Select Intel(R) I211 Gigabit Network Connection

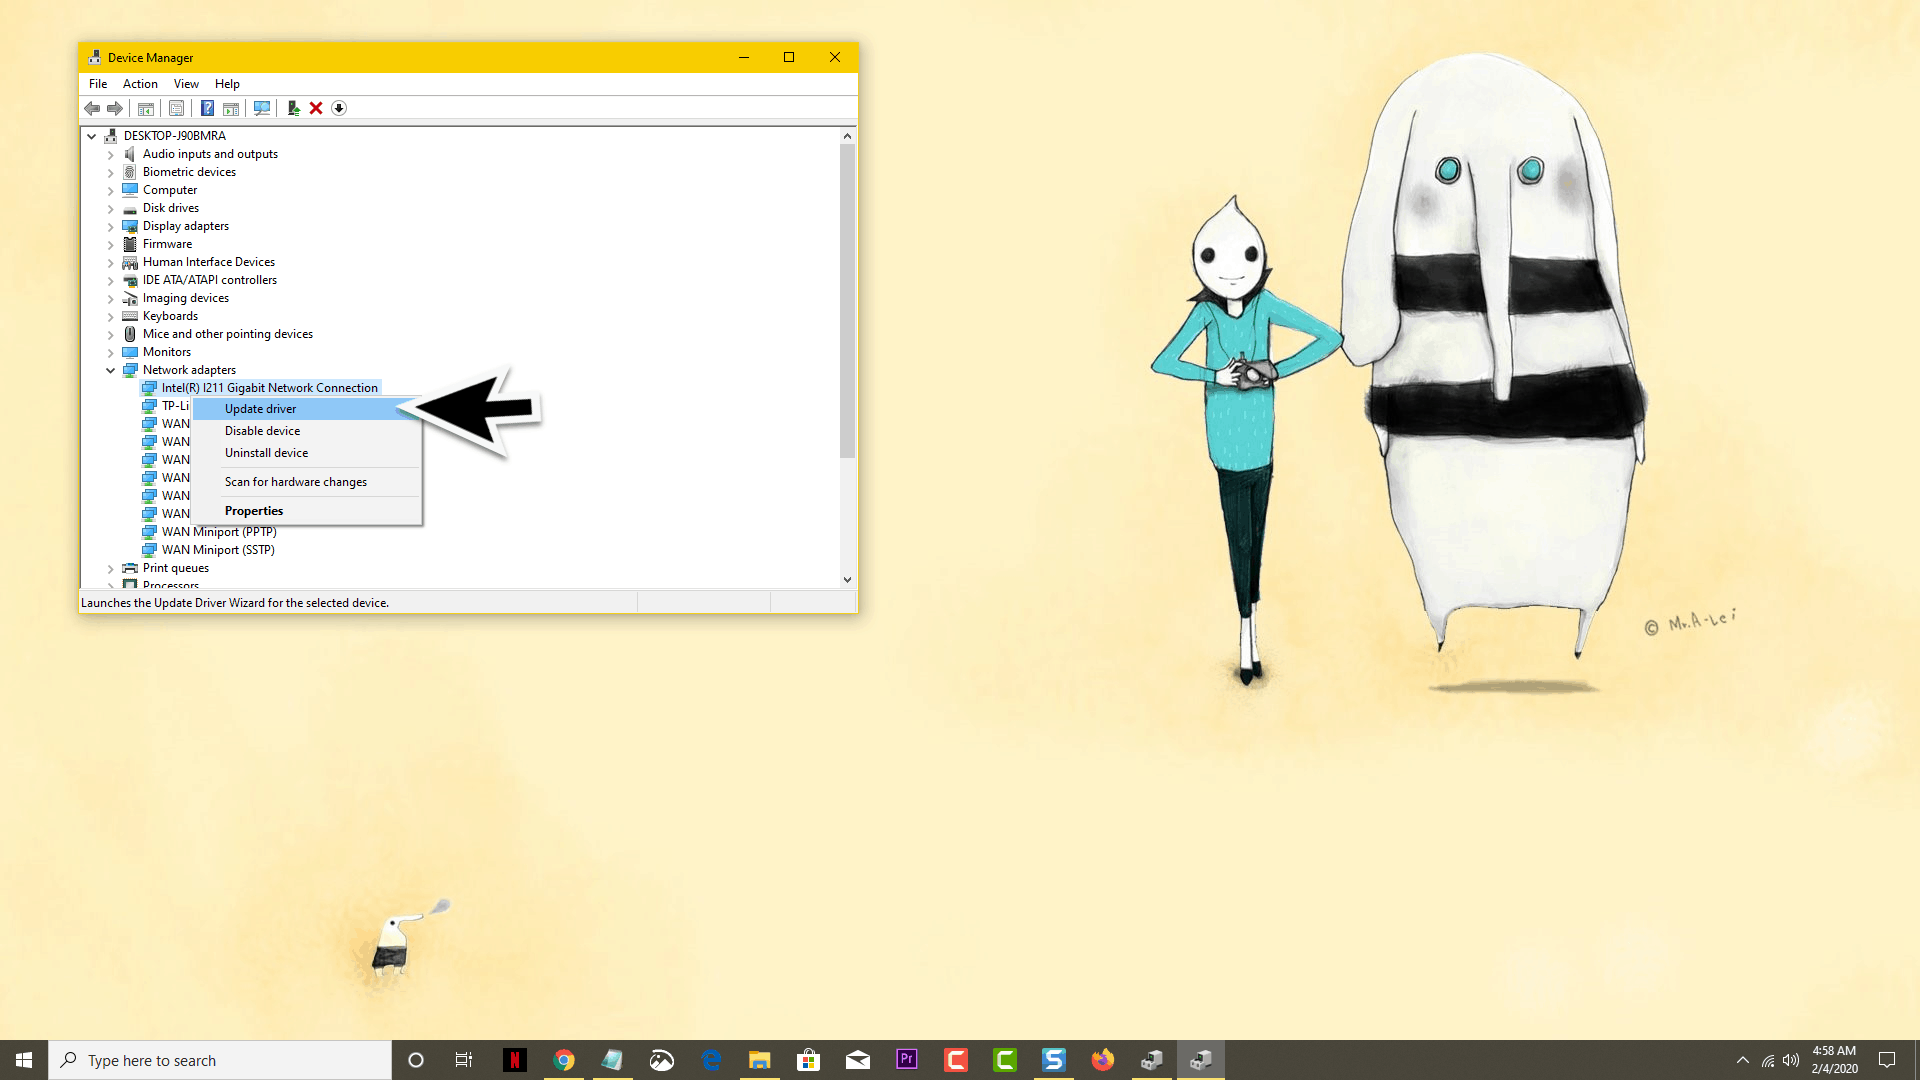(x=270, y=388)
